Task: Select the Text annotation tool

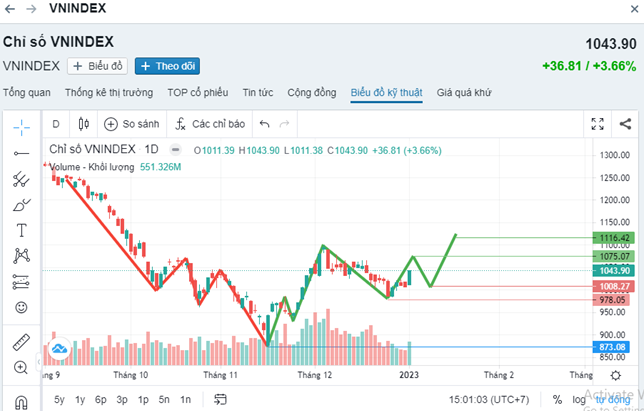Action: [21, 230]
